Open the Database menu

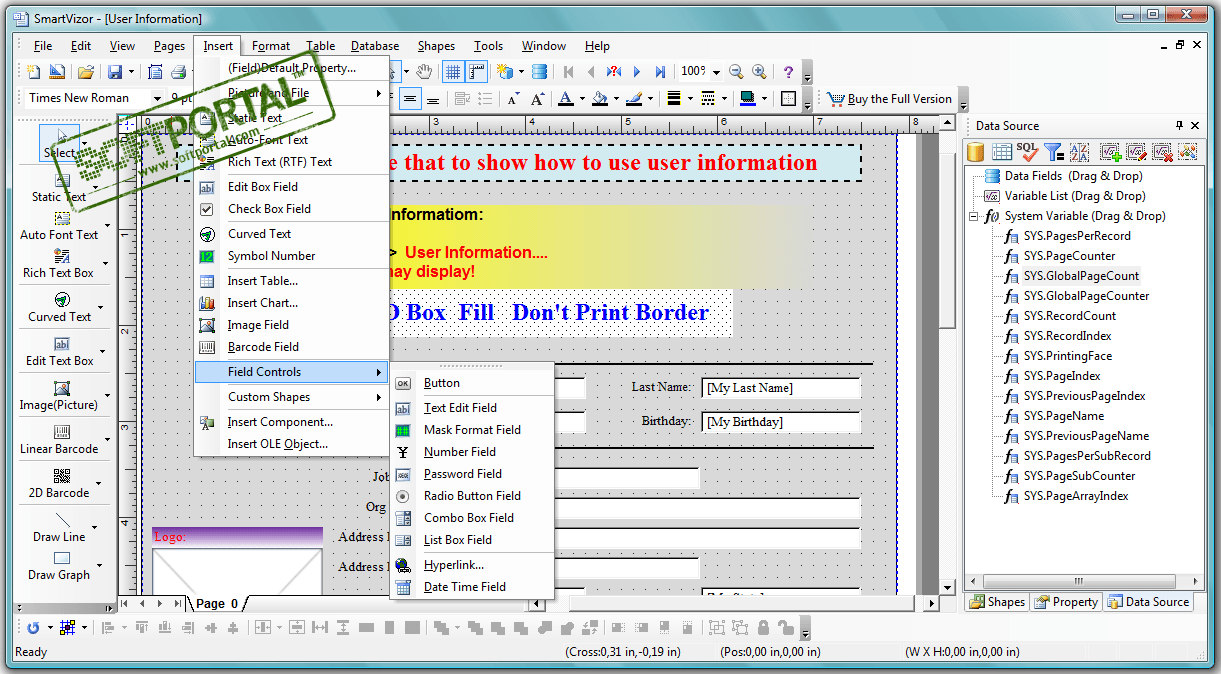[x=375, y=46]
